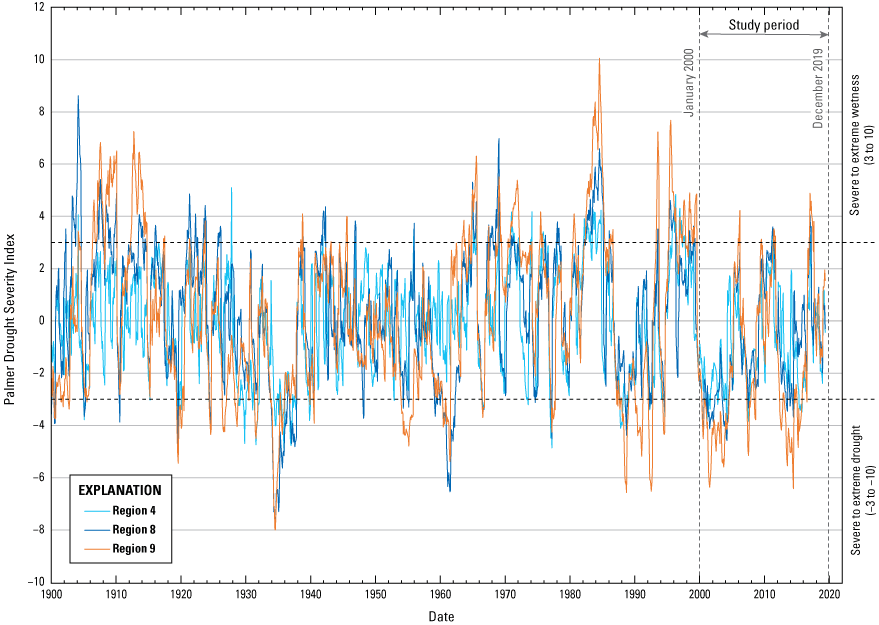Select the Region 8 legend label
This screenshot has width=879, height=625.
pos(134,529)
